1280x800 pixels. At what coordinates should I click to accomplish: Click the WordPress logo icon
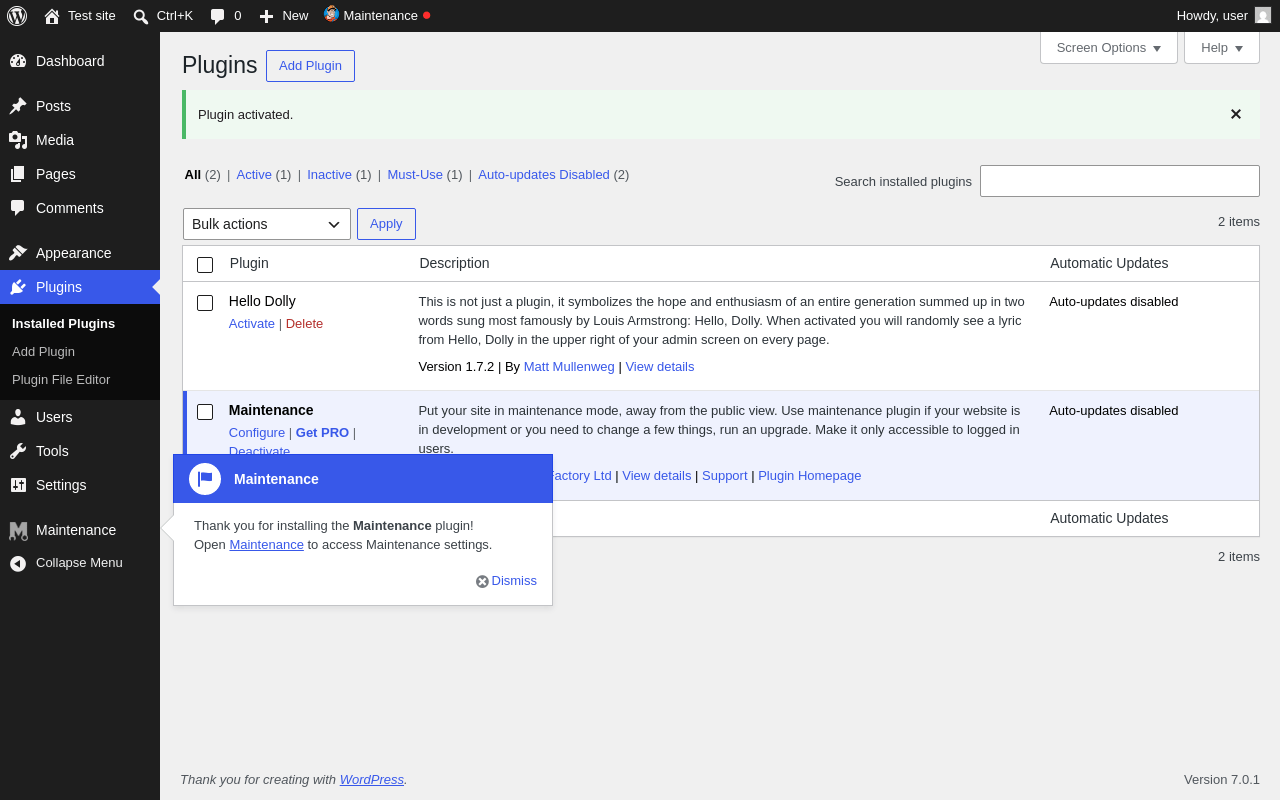coord(17,16)
